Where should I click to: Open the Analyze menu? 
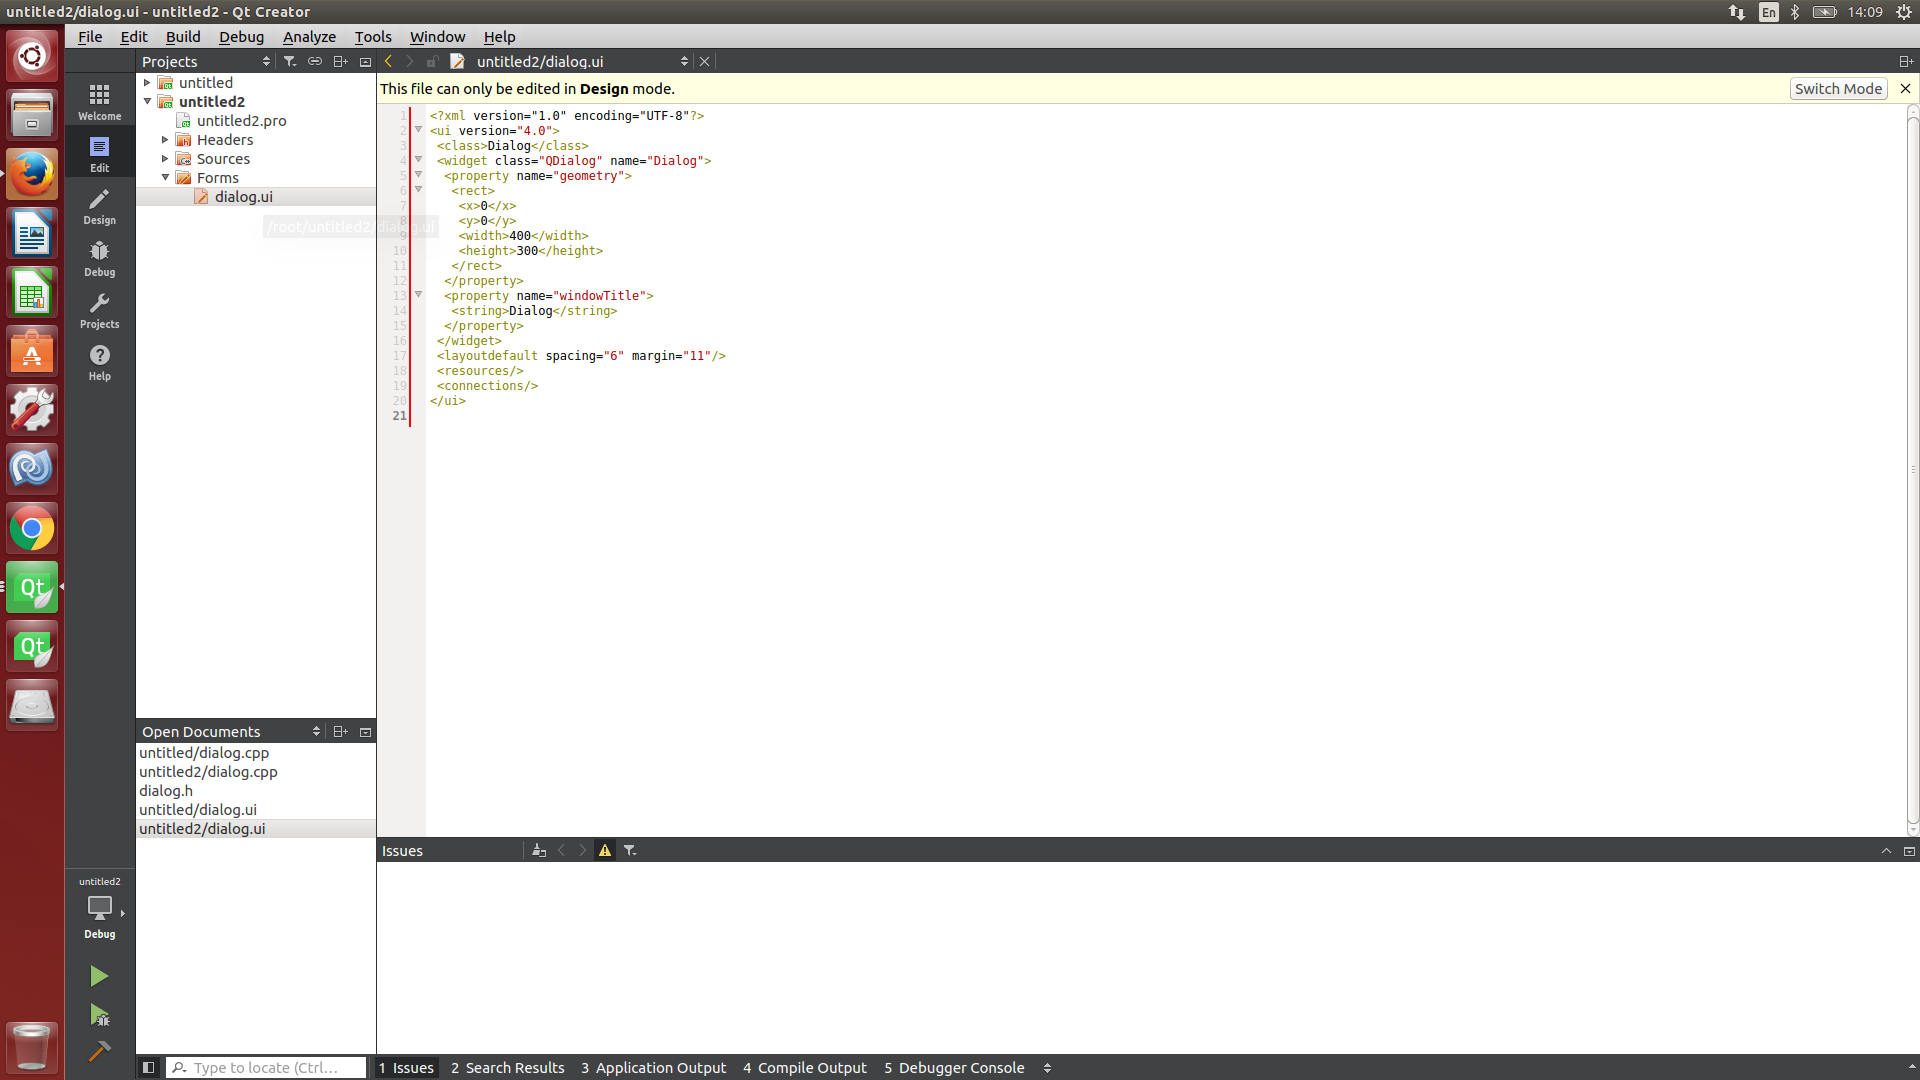click(x=309, y=37)
